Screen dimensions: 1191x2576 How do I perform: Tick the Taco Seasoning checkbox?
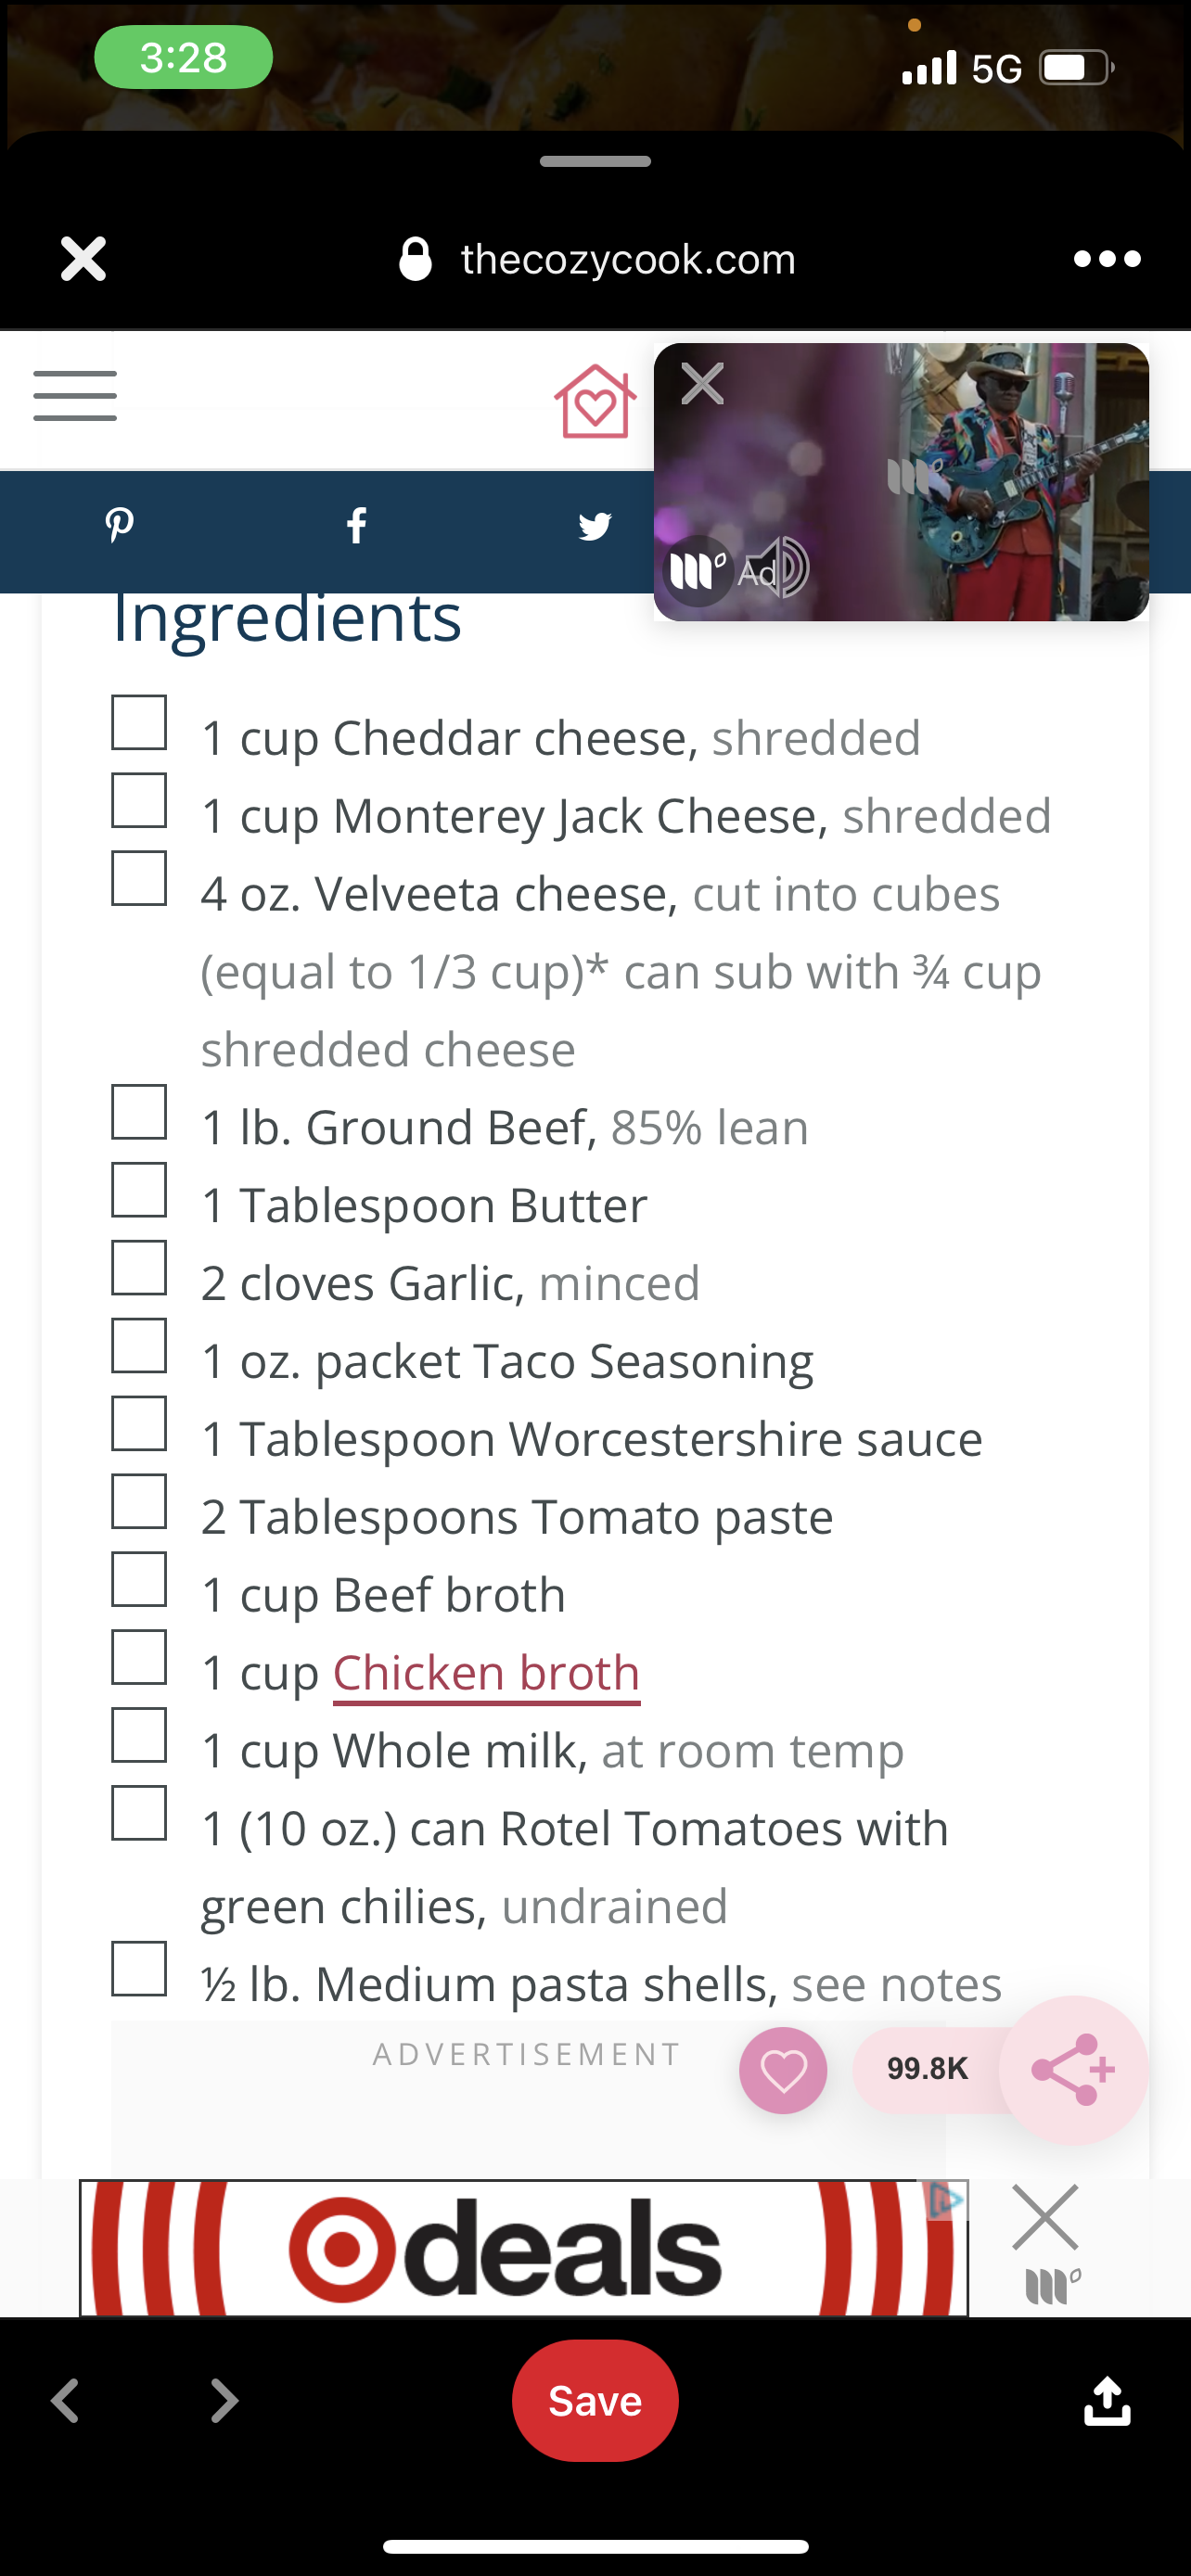coord(139,1346)
